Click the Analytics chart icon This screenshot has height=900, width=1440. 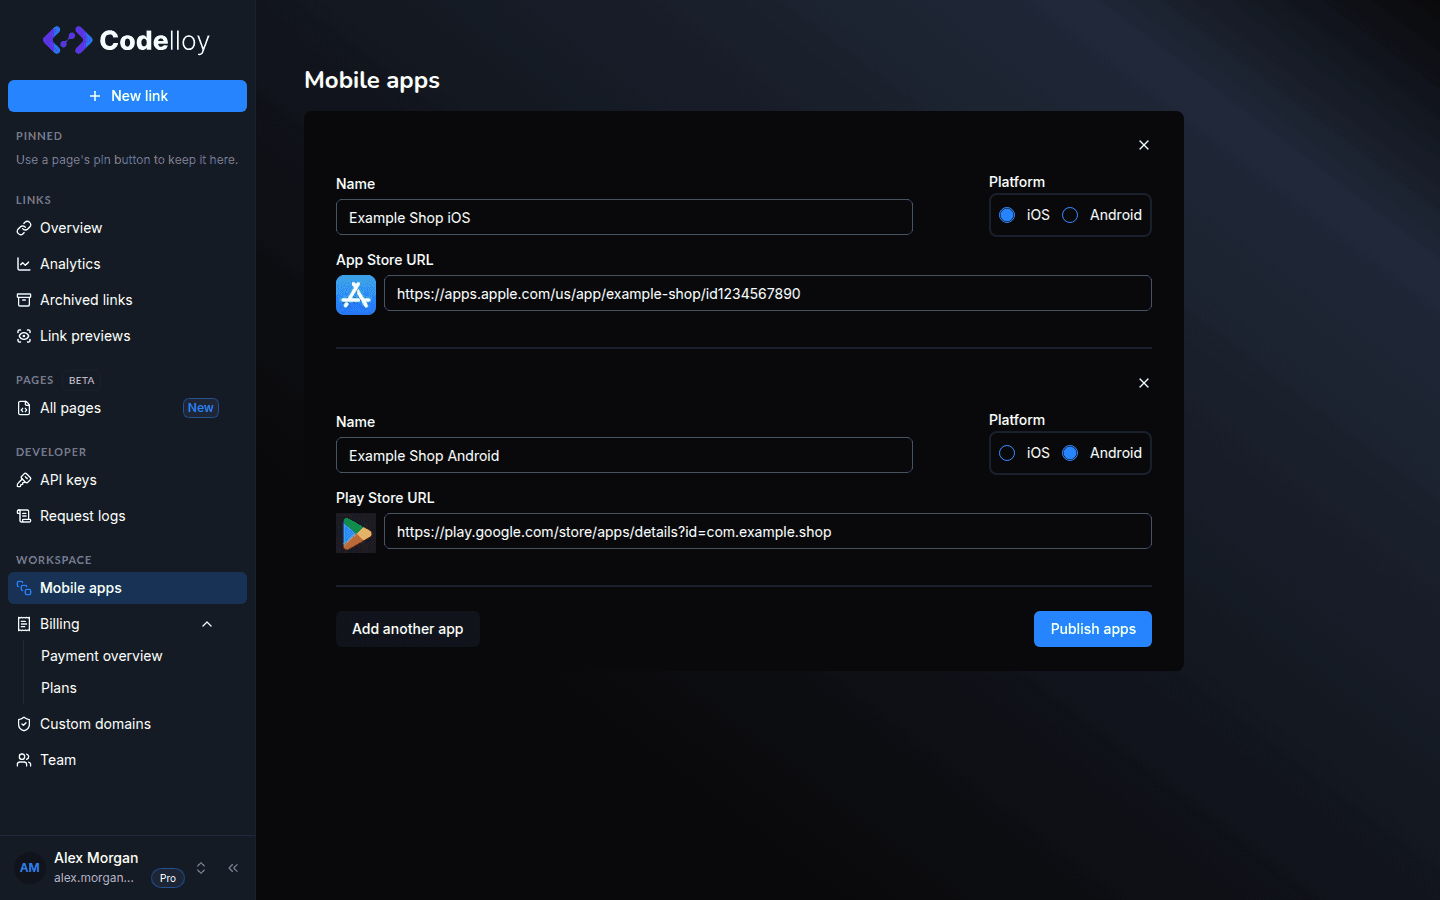(x=24, y=264)
